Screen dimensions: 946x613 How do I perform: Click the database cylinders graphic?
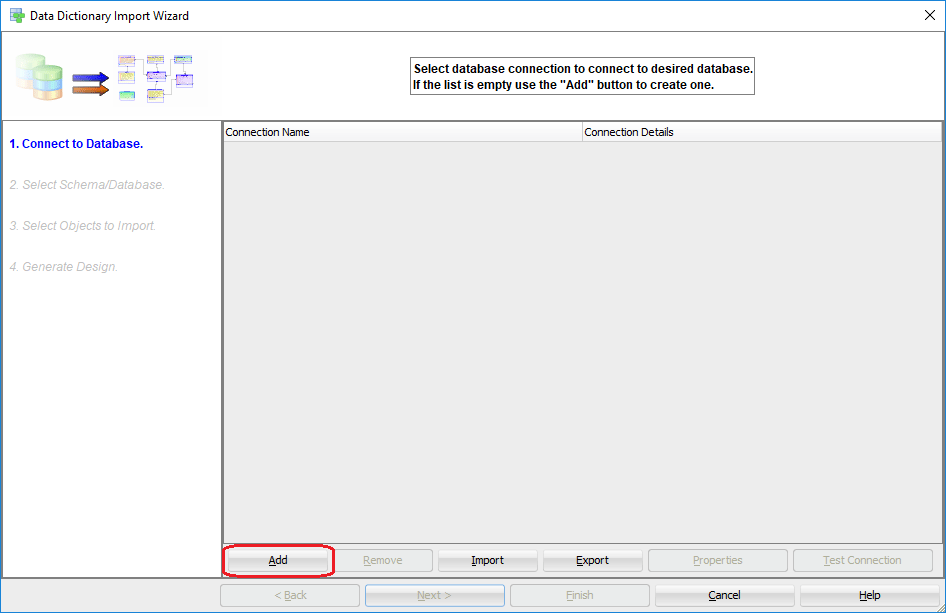38,75
